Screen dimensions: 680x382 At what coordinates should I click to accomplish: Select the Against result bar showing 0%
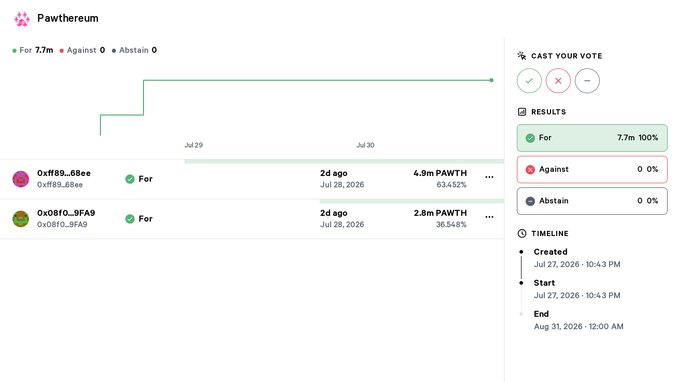tap(592, 170)
